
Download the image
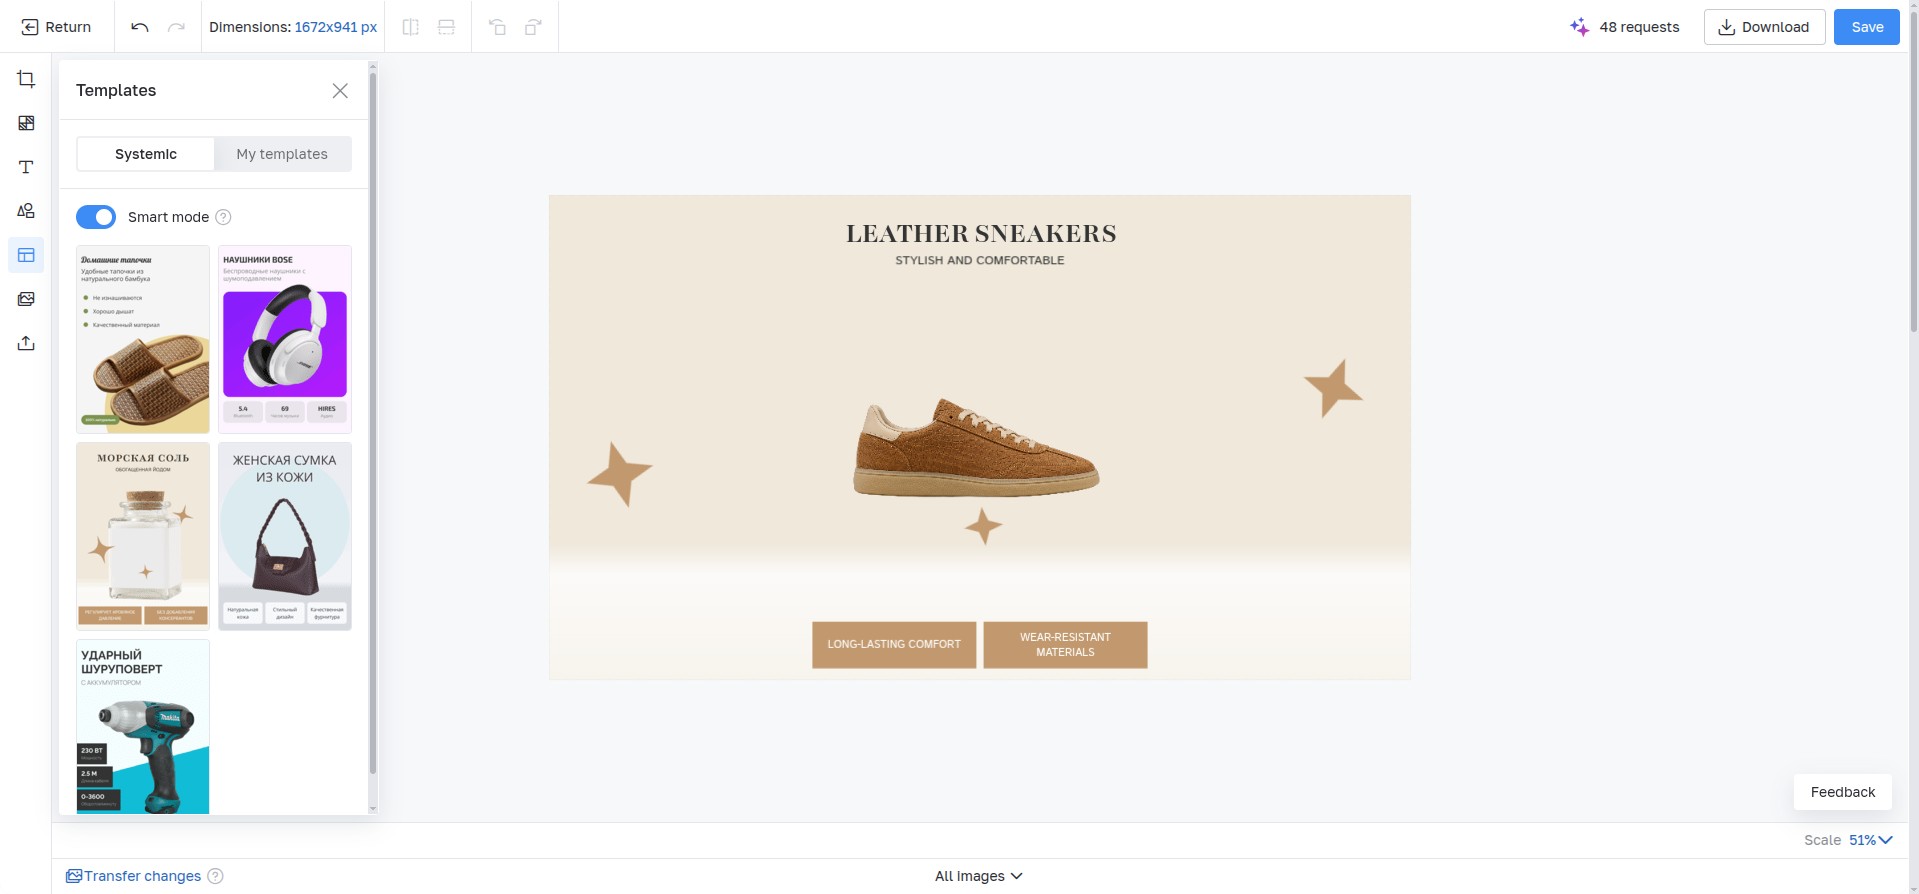point(1764,27)
